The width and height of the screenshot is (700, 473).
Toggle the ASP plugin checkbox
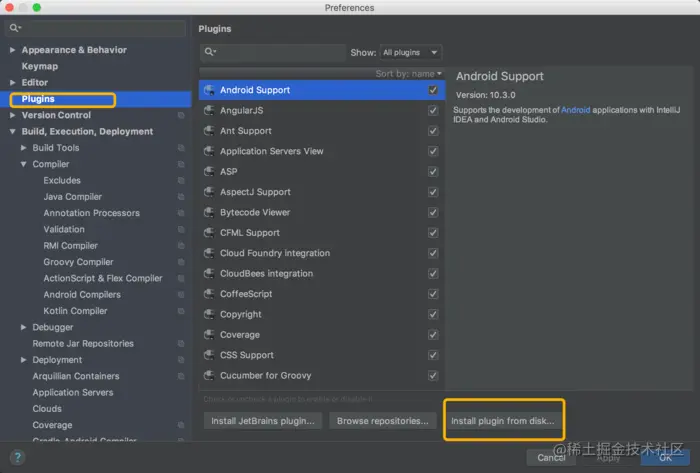tap(433, 172)
